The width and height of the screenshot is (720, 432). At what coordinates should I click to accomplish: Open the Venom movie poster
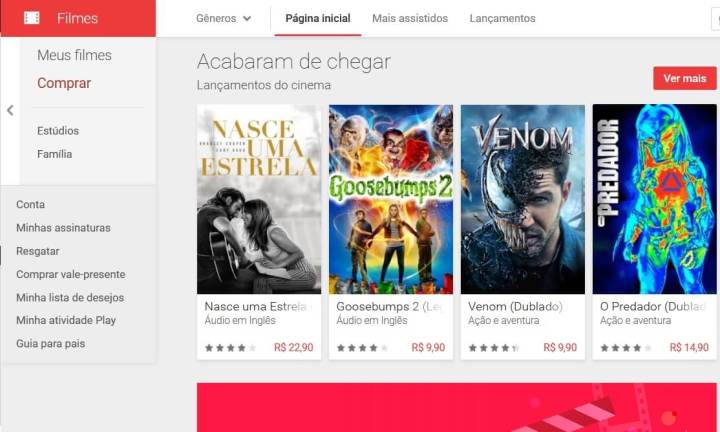point(523,199)
